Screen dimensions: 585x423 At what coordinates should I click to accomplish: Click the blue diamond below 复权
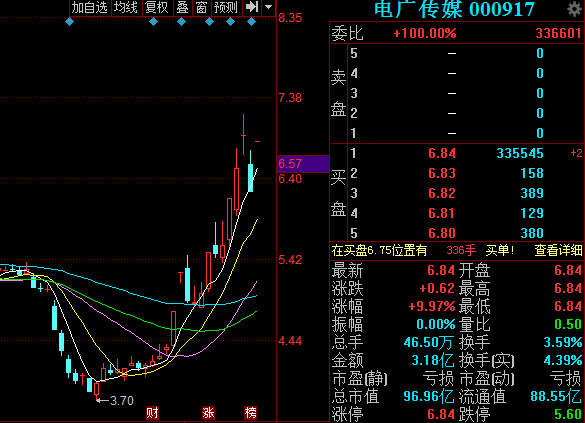tap(153, 22)
